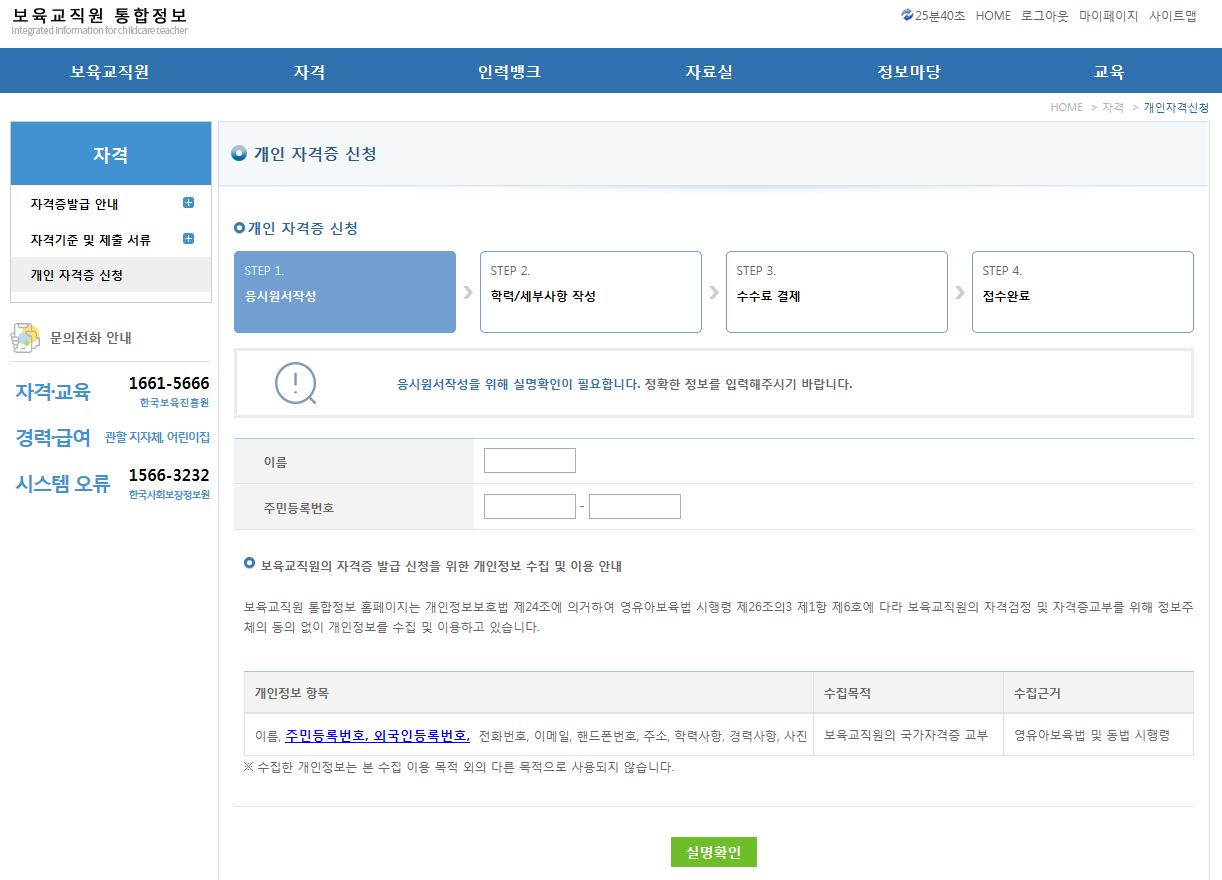Click the 이름 input field
The width and height of the screenshot is (1222, 880).
coord(530,460)
